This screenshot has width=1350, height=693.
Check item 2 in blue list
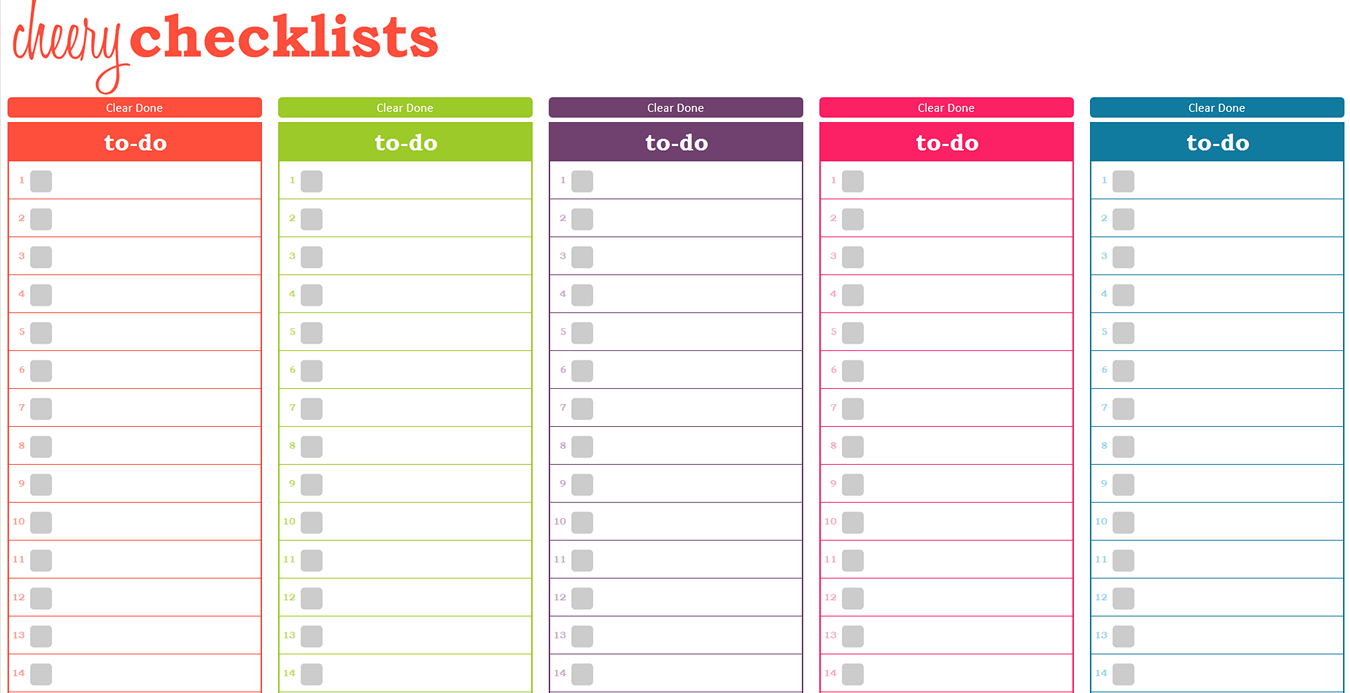click(x=1124, y=219)
